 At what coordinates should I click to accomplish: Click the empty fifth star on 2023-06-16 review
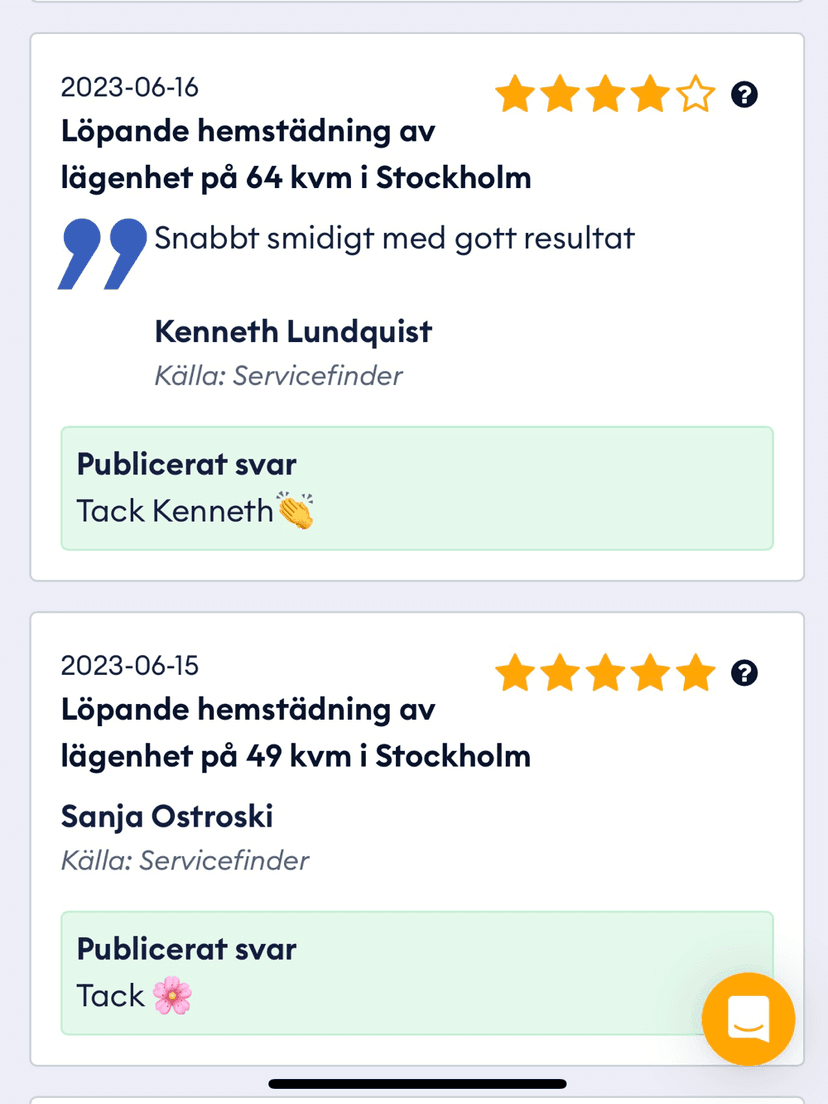696,94
